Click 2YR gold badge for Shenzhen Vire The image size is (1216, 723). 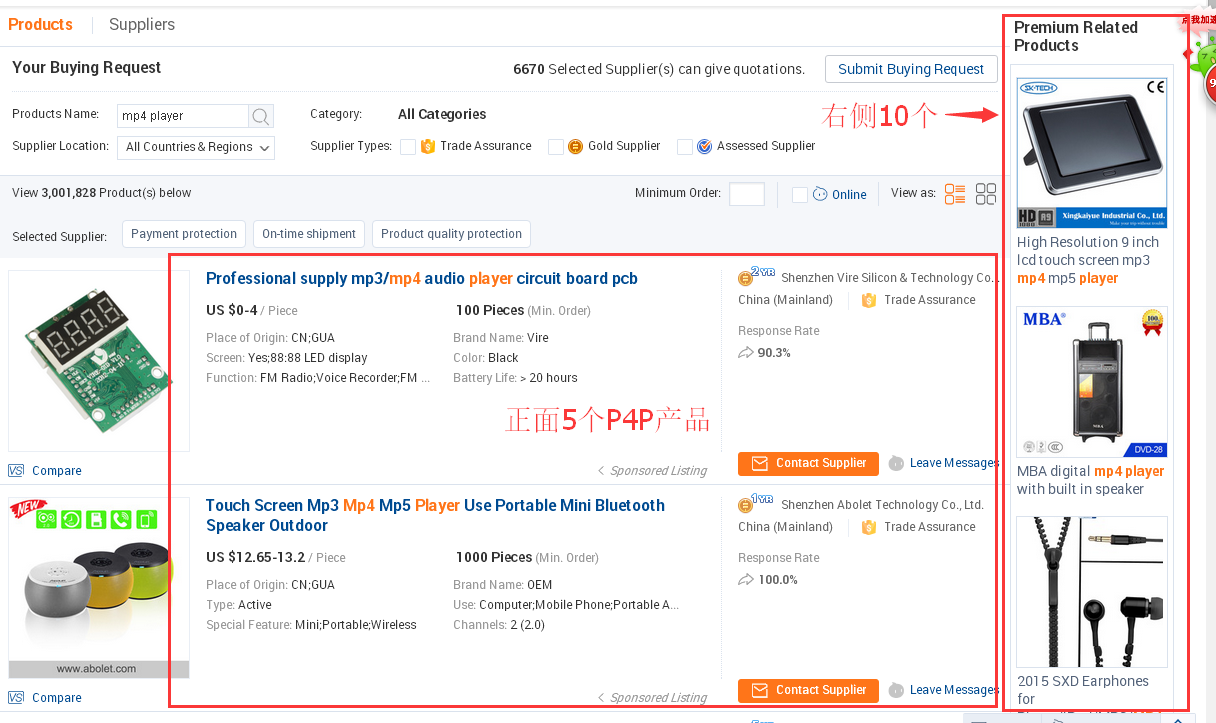tap(756, 276)
